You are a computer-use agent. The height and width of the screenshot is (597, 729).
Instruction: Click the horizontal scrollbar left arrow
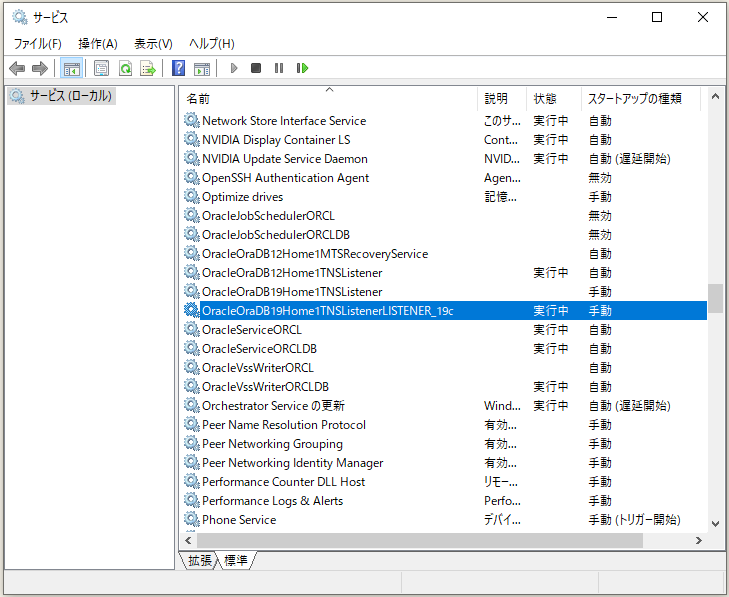(x=188, y=540)
